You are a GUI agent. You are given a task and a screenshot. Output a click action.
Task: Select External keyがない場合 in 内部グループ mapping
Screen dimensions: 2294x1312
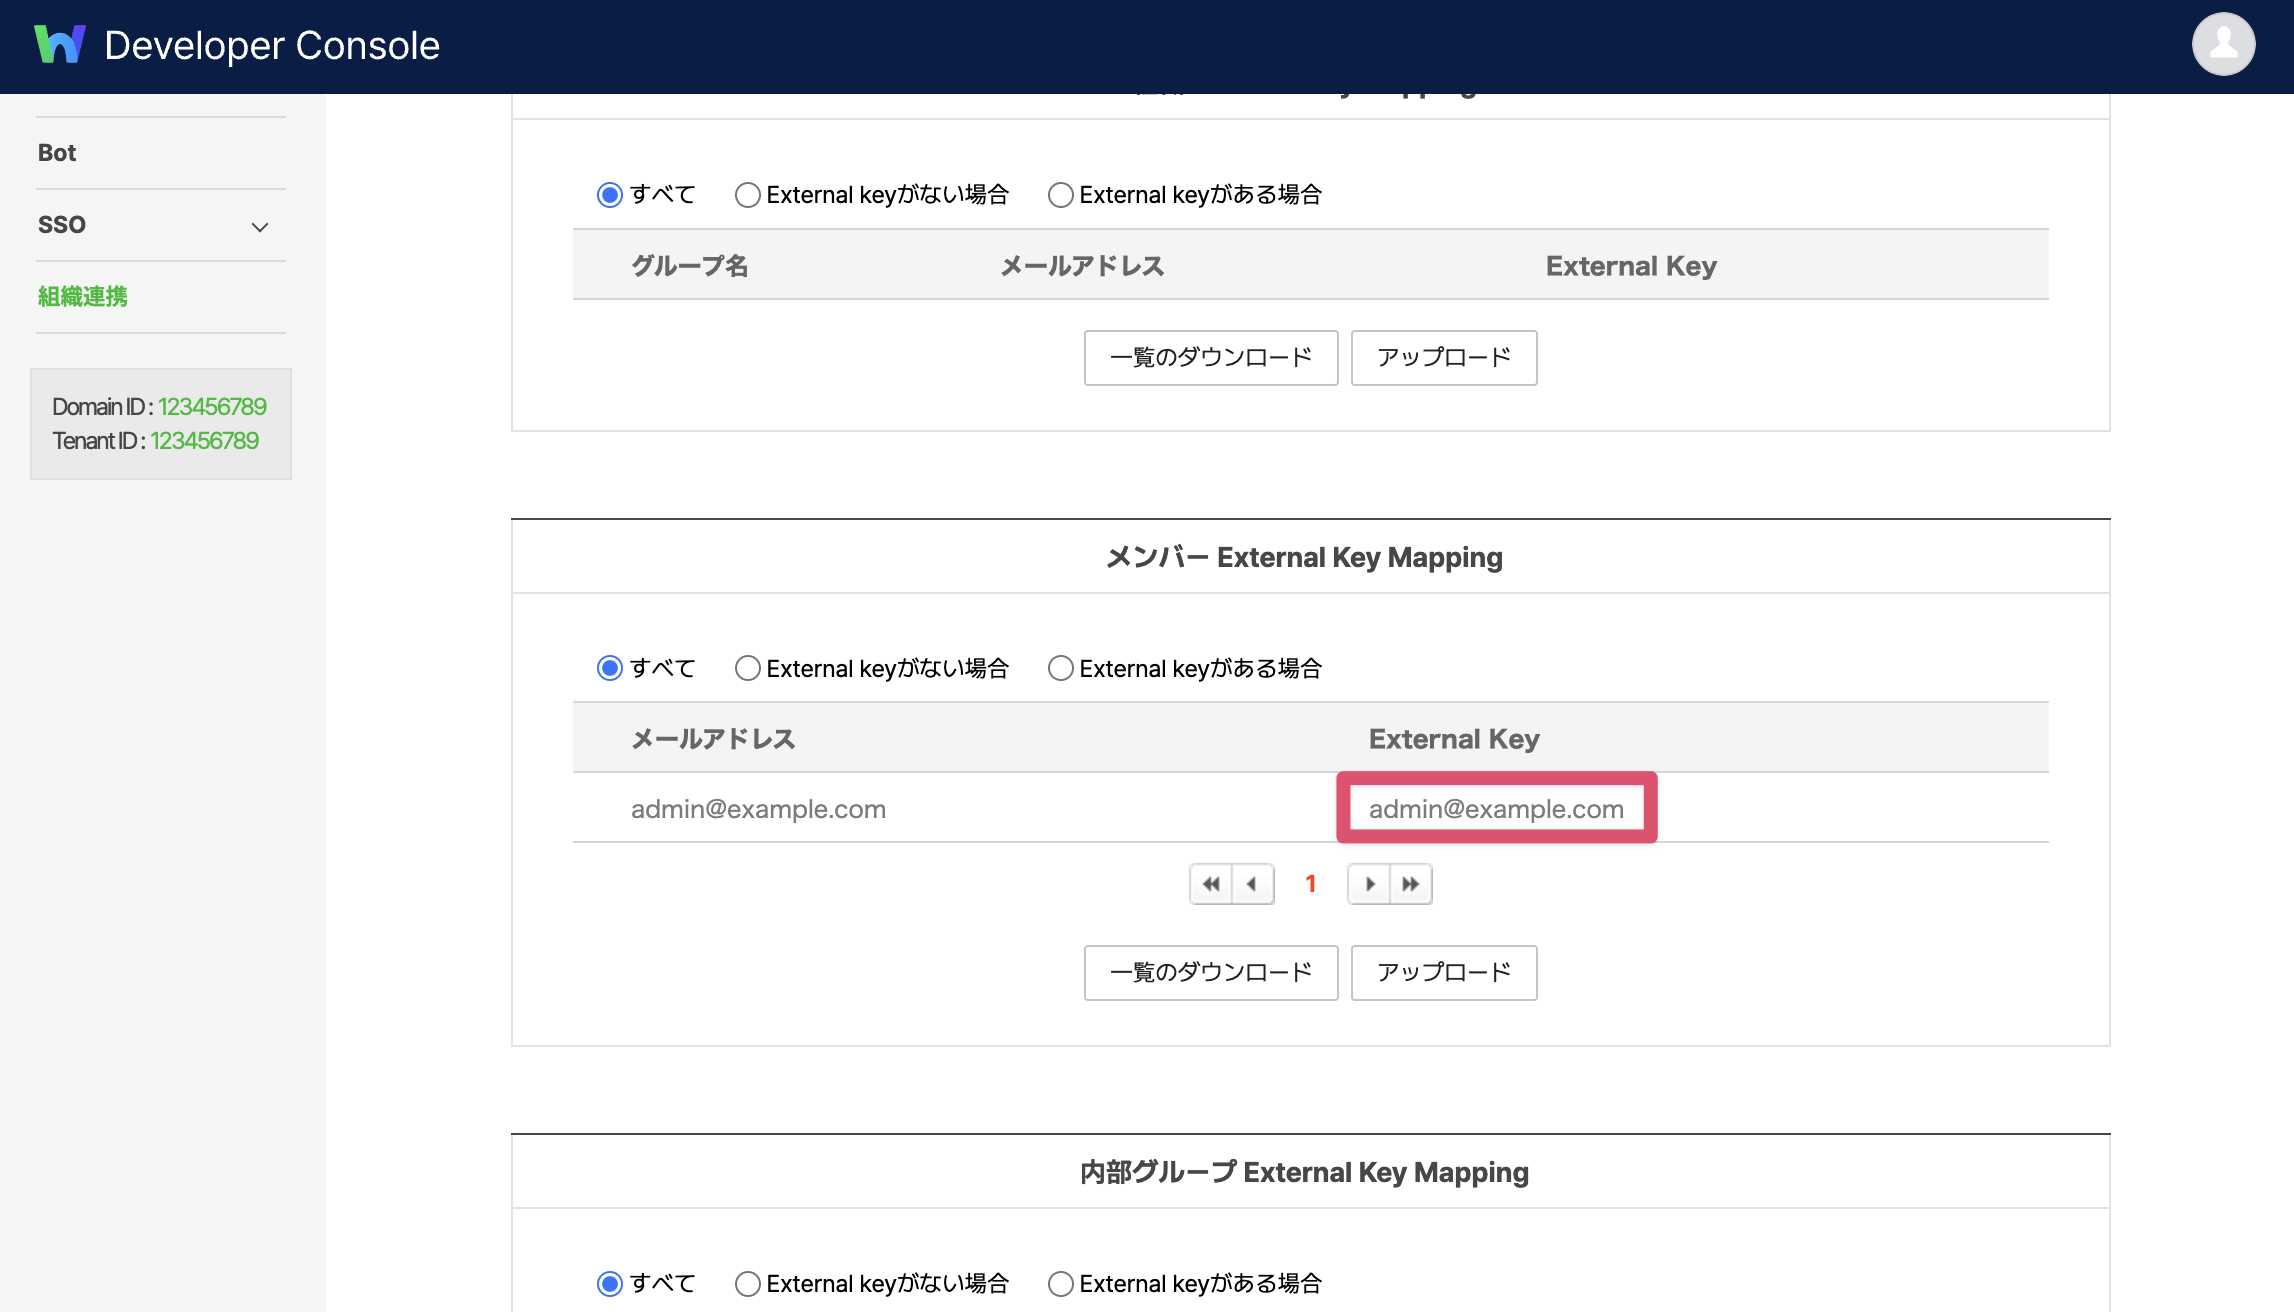[x=748, y=1284]
